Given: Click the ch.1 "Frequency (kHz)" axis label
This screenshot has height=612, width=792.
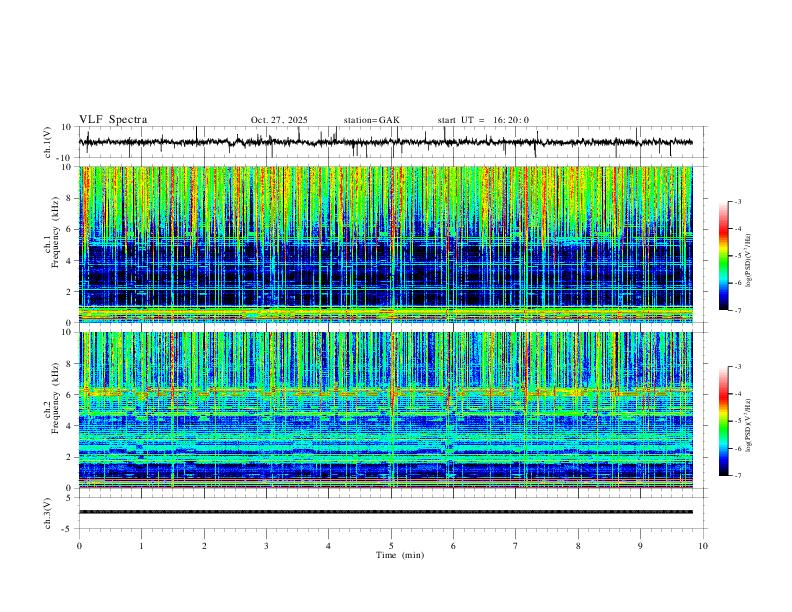Looking at the screenshot, I should 56,230.
